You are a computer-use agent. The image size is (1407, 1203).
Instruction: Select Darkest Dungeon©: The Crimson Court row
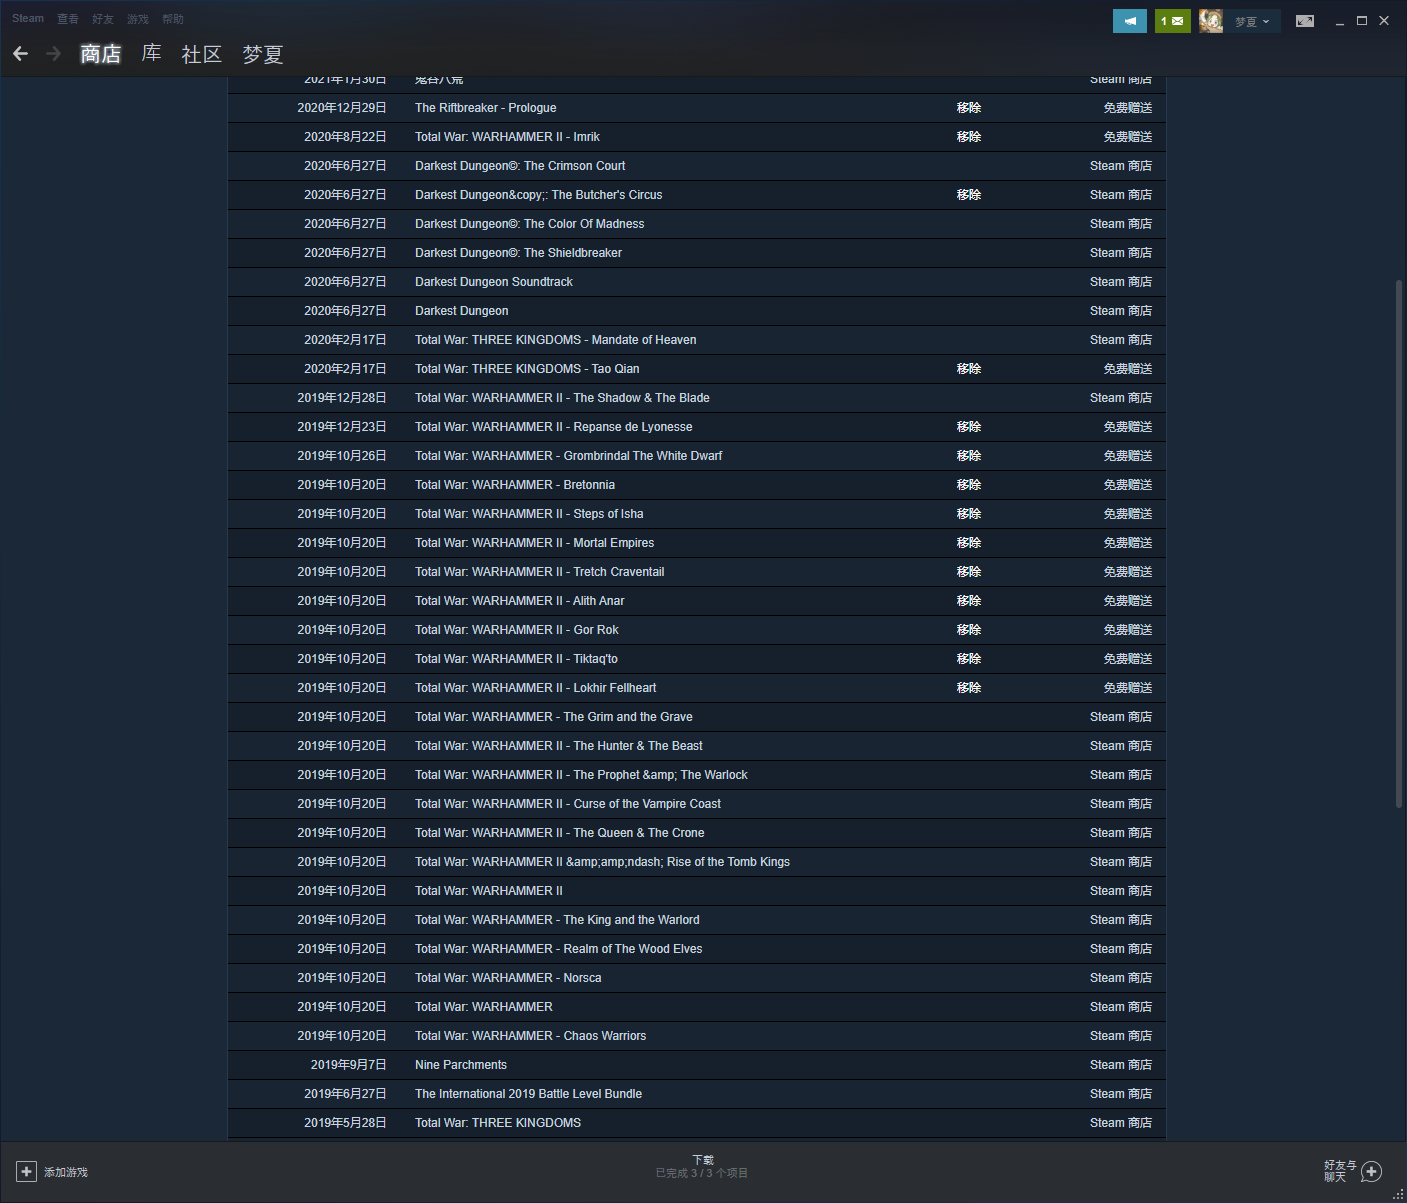pyautogui.click(x=697, y=166)
